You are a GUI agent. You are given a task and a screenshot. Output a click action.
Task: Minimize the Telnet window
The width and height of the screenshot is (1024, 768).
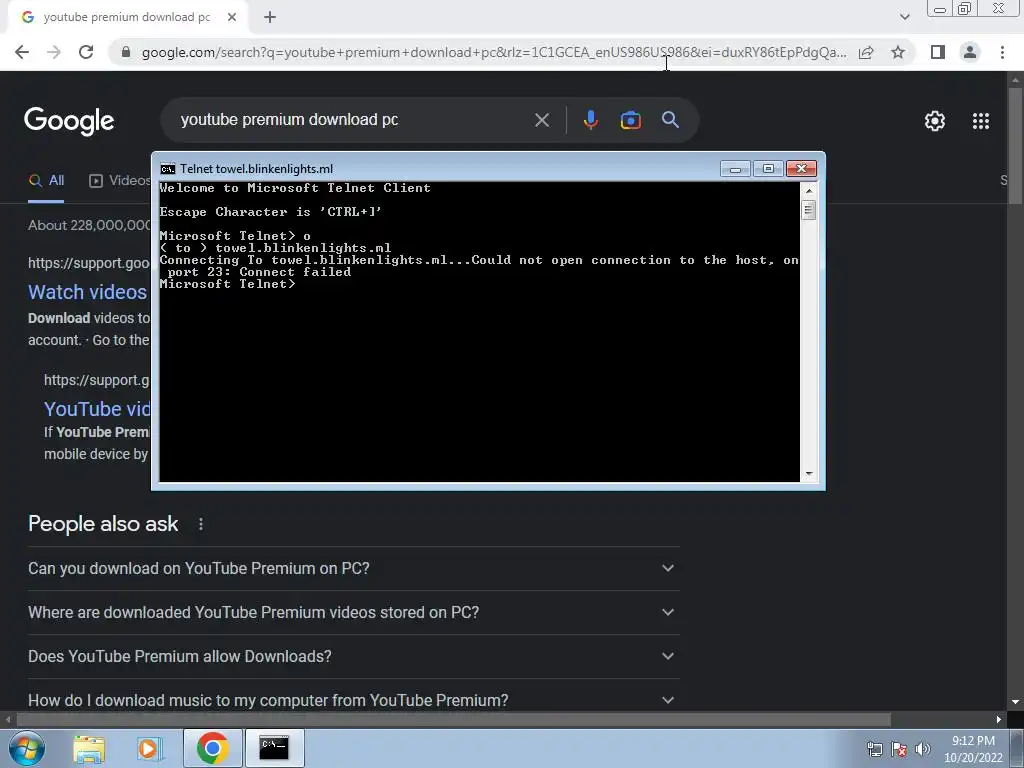click(735, 169)
